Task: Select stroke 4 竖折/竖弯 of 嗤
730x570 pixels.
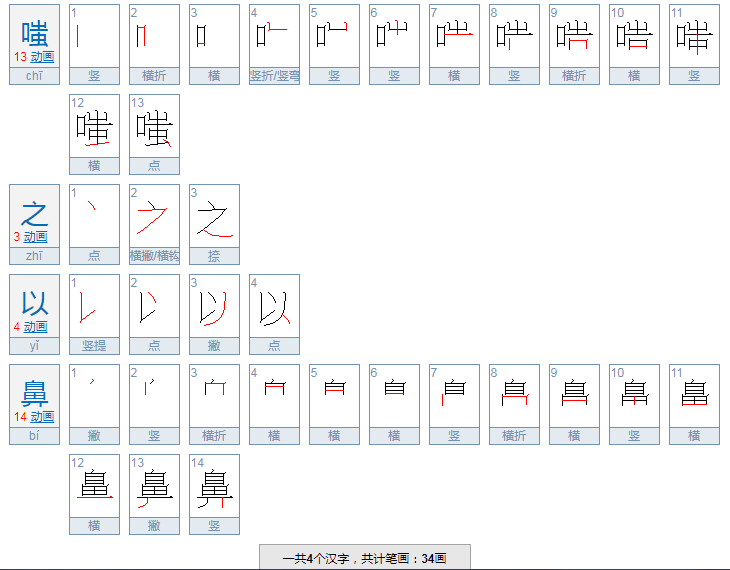Action: (x=274, y=38)
